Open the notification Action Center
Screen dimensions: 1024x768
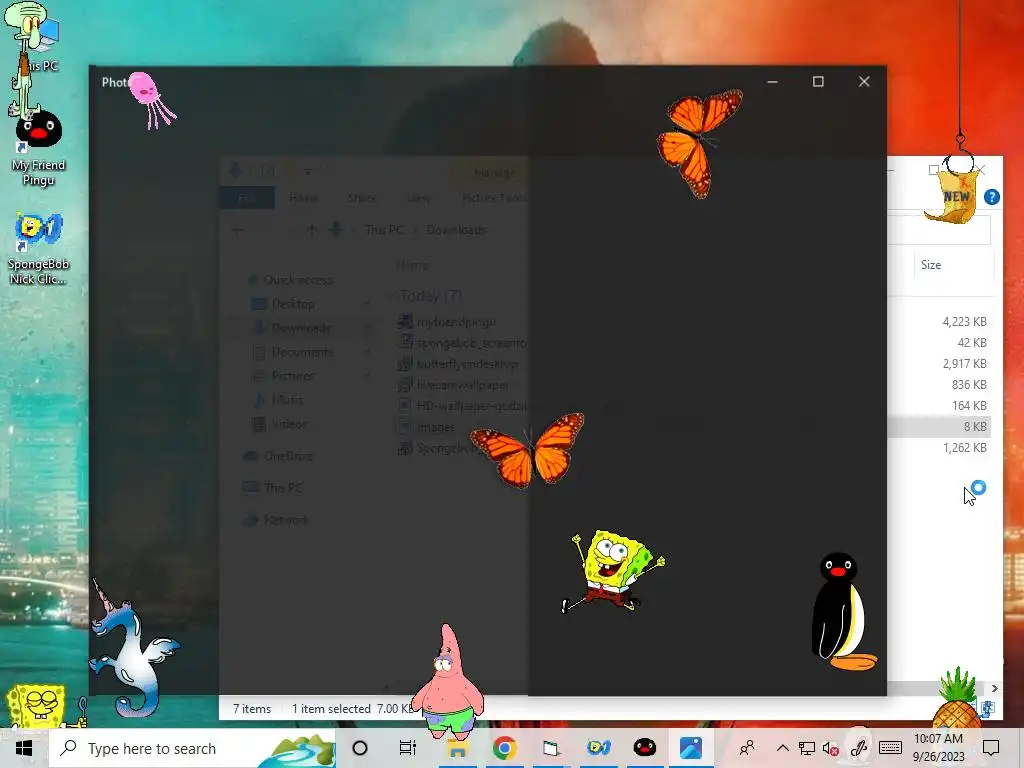[991, 748]
